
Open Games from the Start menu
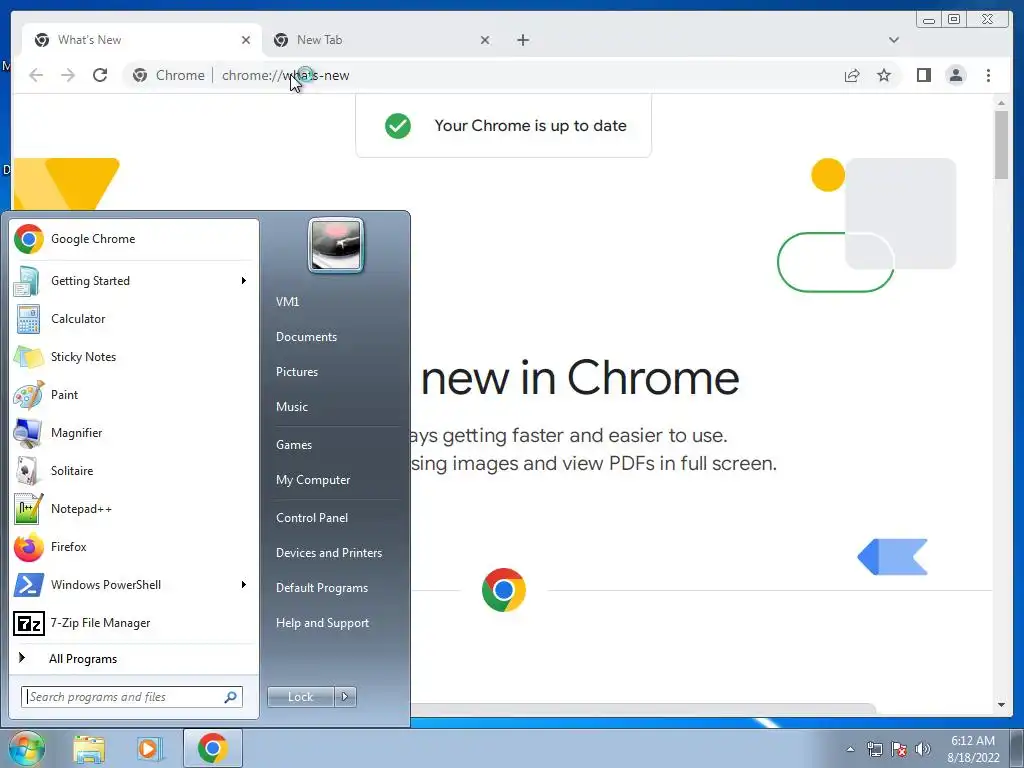(x=294, y=445)
